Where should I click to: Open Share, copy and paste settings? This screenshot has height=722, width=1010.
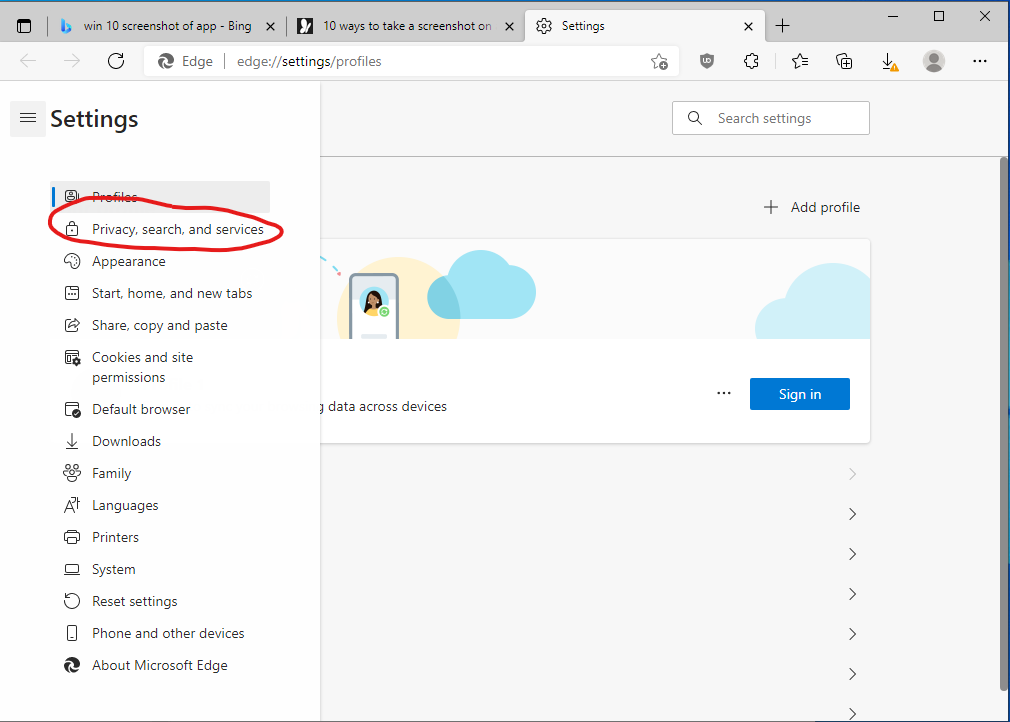[x=160, y=325]
